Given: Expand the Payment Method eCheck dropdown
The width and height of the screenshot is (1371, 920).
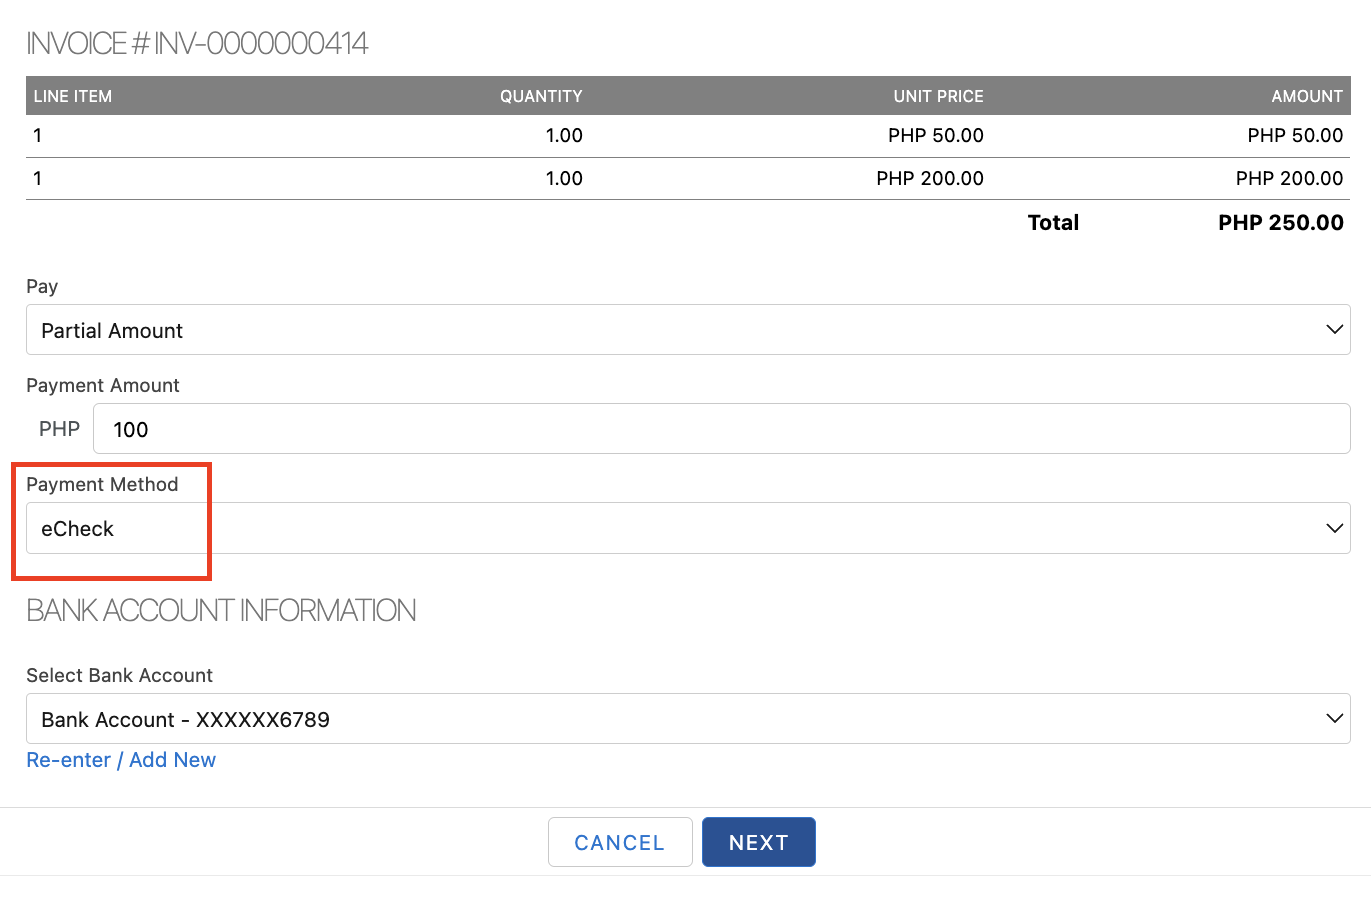Looking at the screenshot, I should (x=687, y=528).
